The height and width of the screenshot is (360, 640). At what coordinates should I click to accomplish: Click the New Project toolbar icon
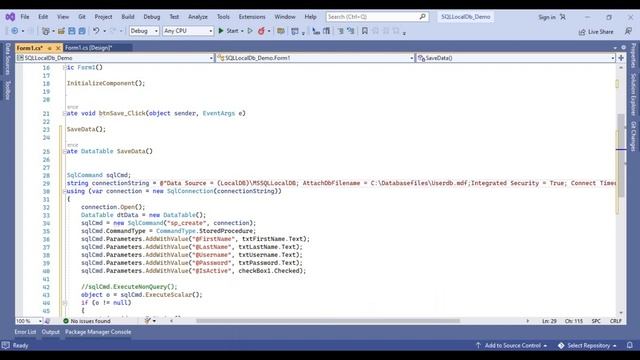tap(46, 31)
